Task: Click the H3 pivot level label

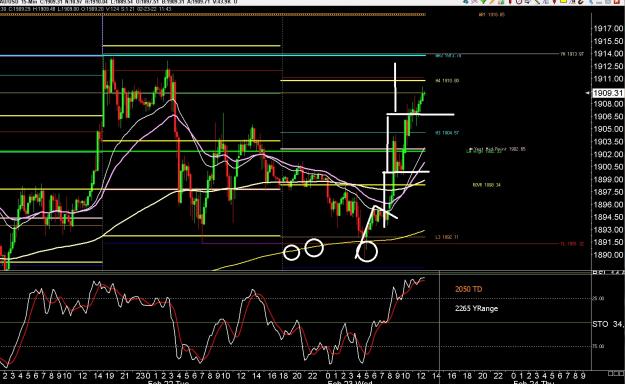Action: [x=447, y=133]
